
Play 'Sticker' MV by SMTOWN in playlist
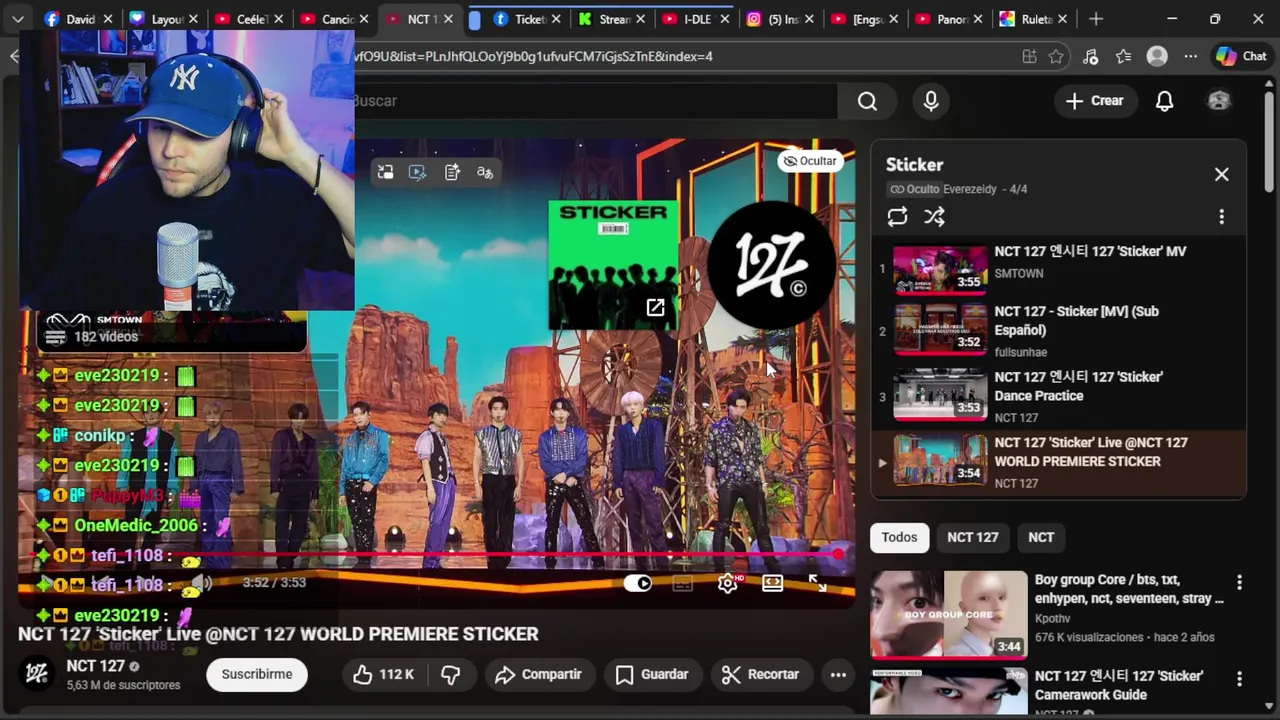[1059, 270]
